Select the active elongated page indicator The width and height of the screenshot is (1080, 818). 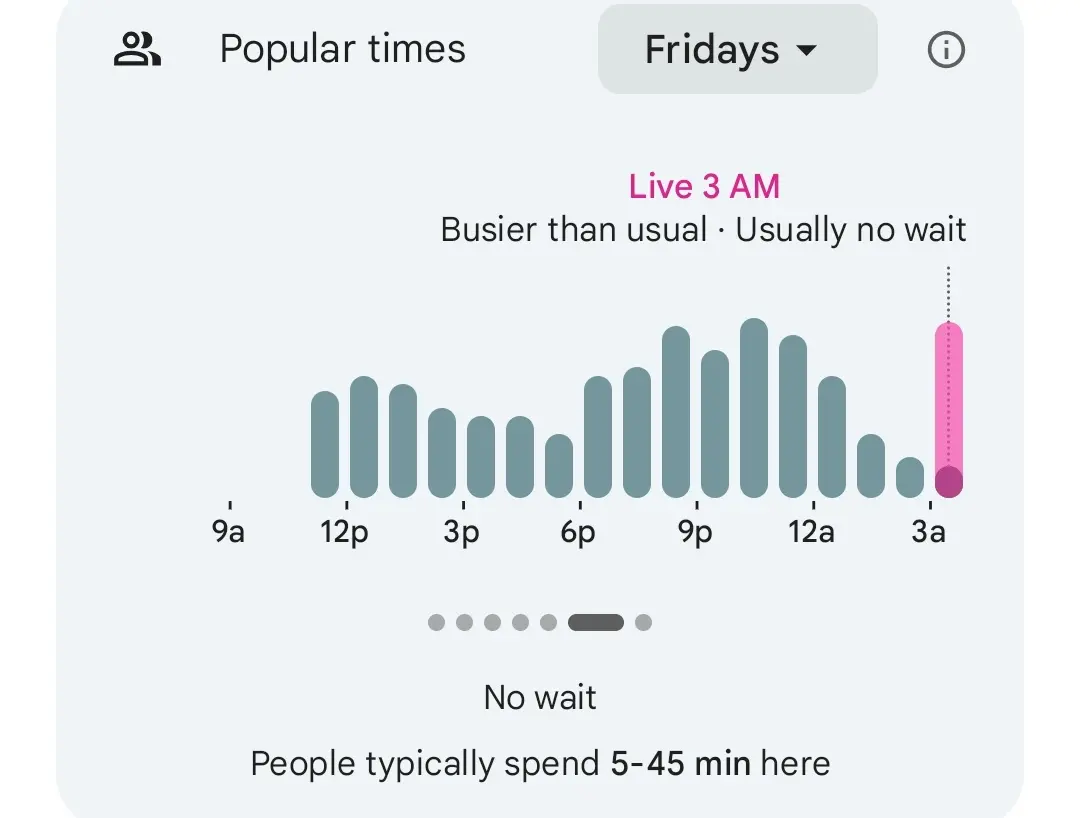coord(595,622)
